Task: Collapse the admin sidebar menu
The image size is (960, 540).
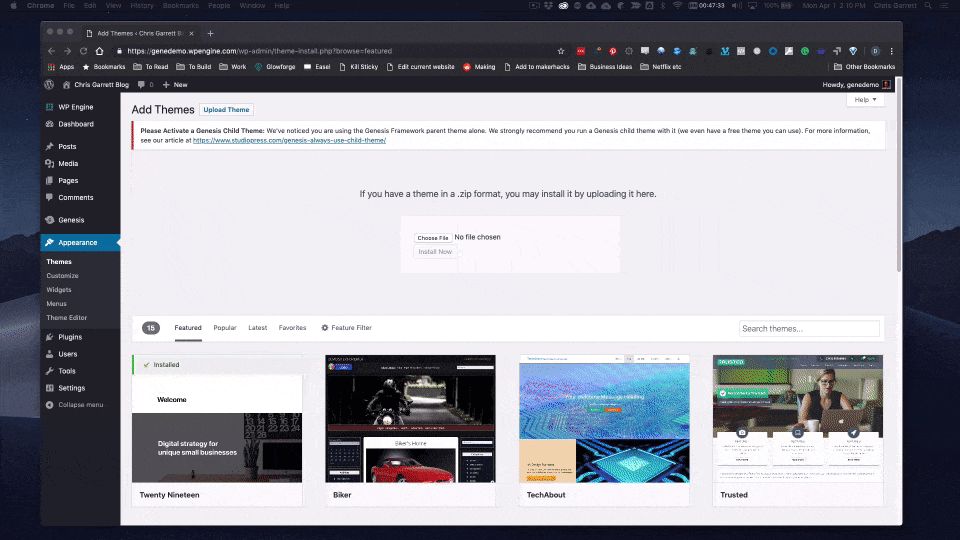Action: (74, 405)
